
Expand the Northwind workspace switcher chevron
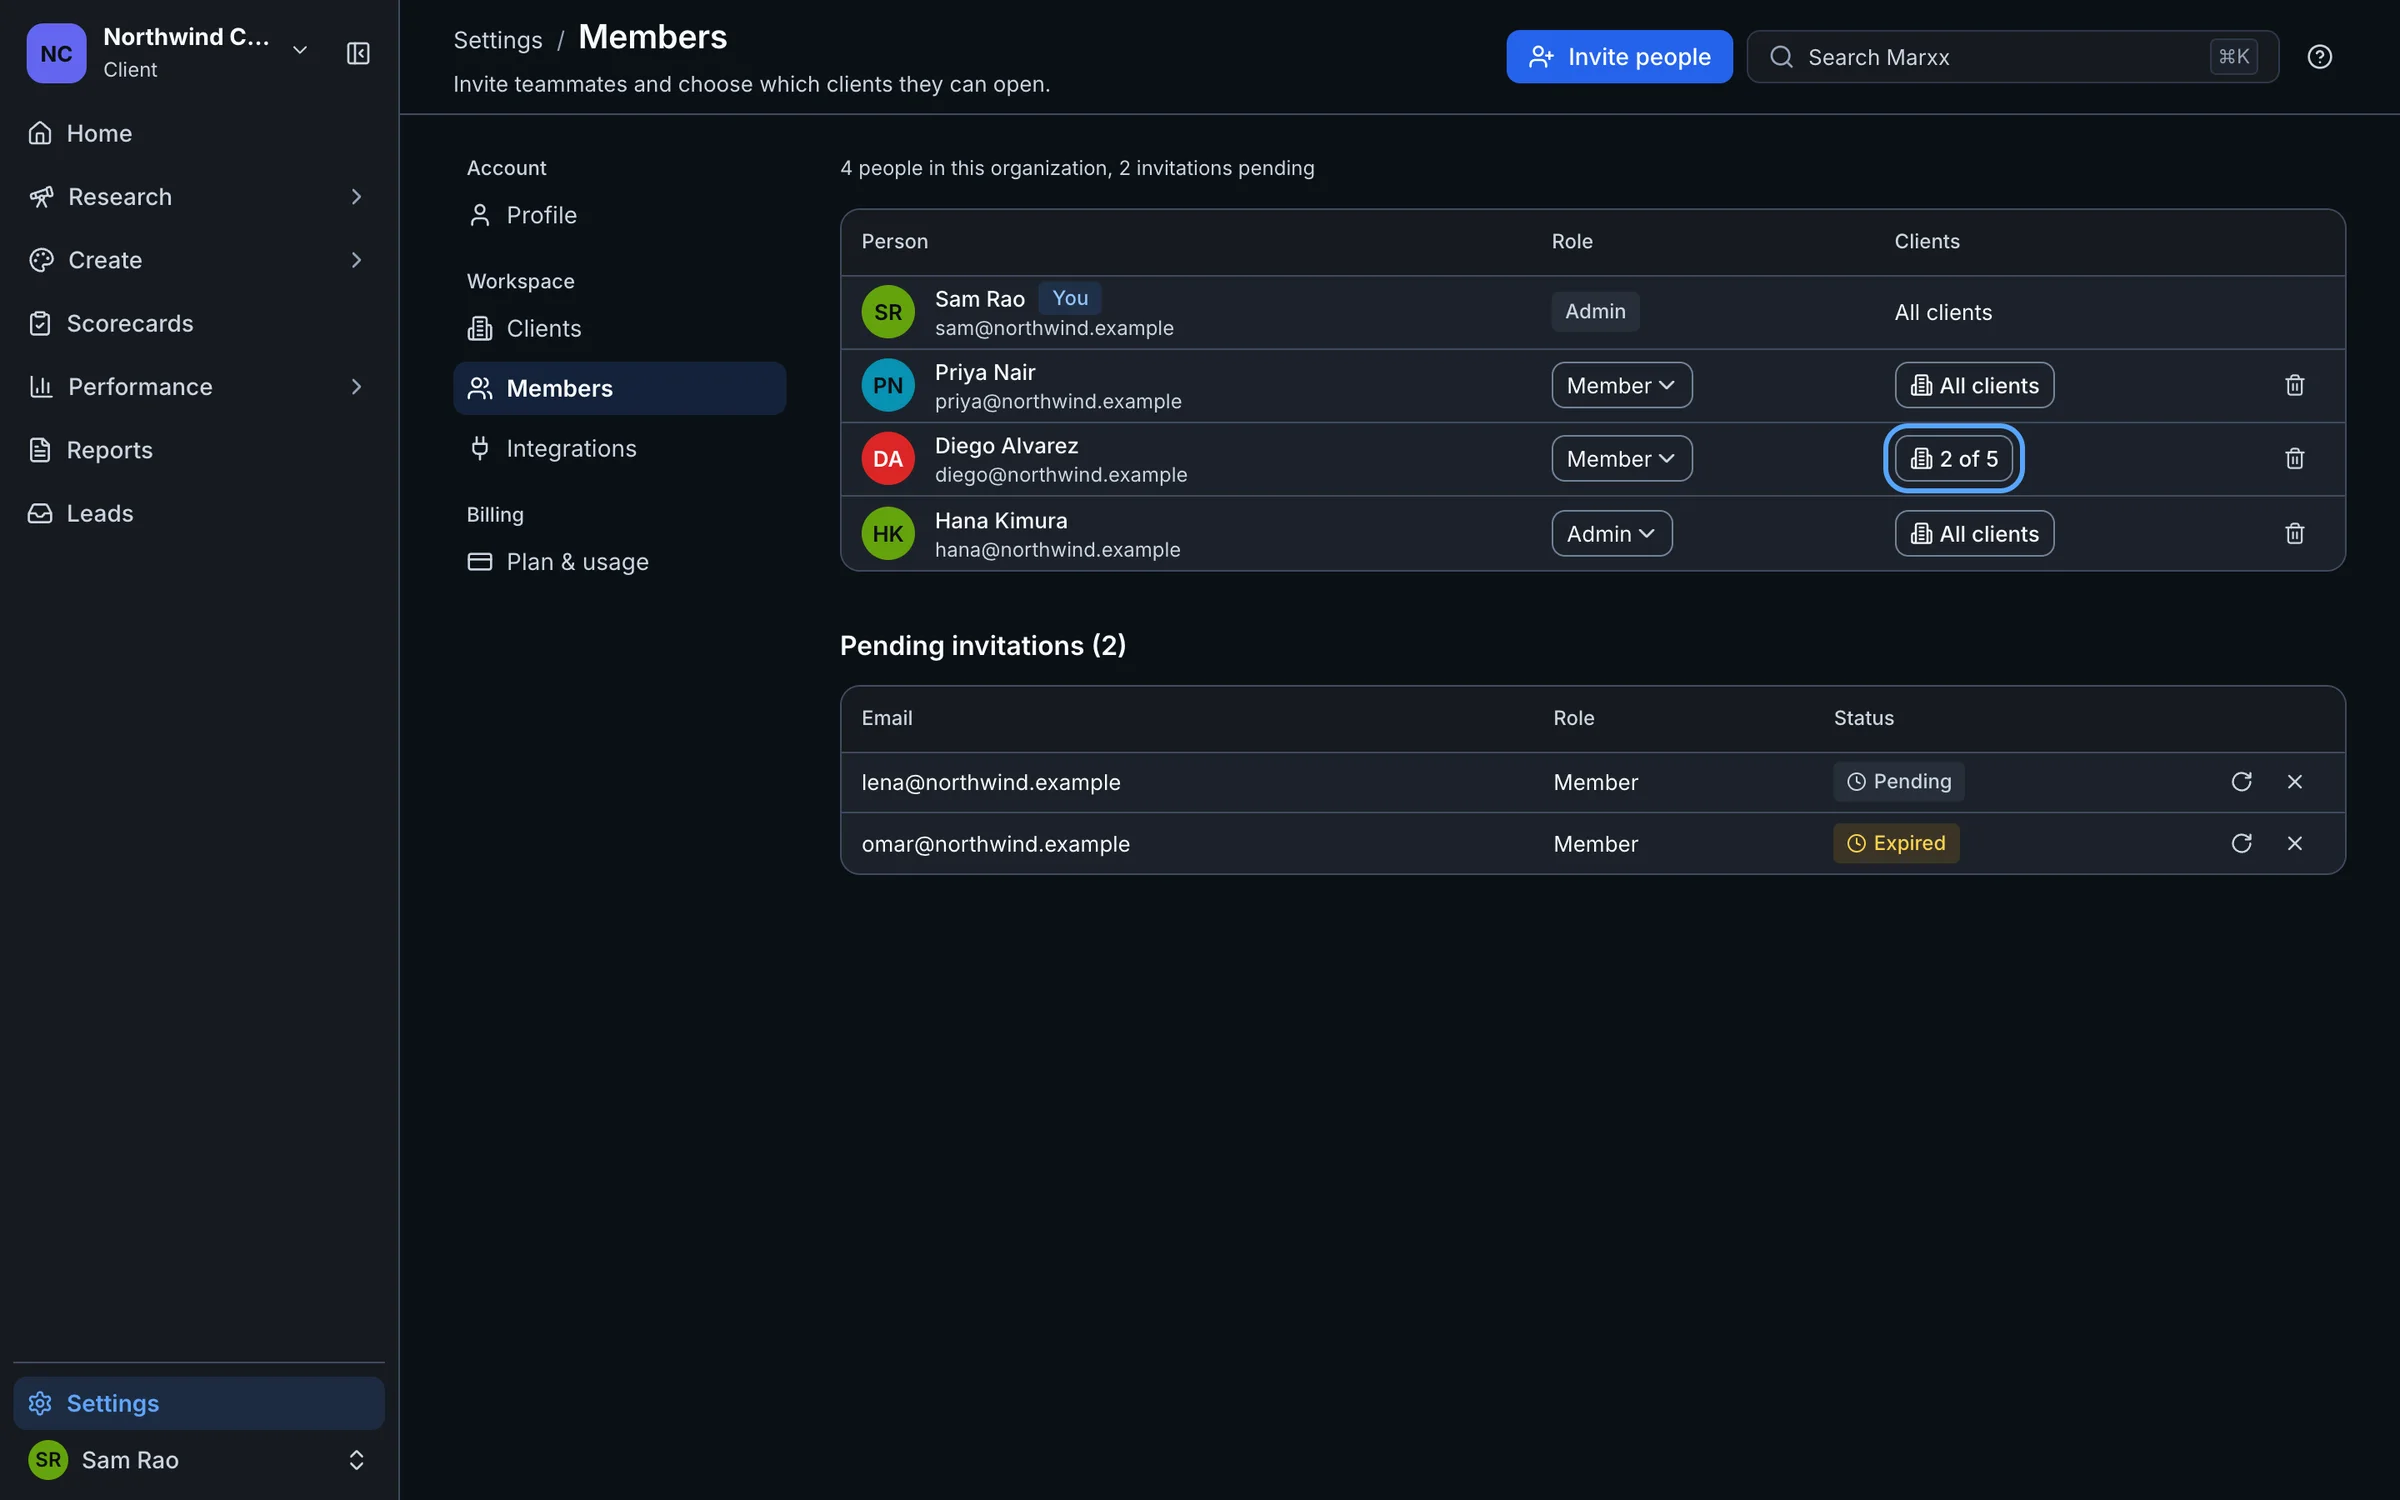pyautogui.click(x=299, y=51)
